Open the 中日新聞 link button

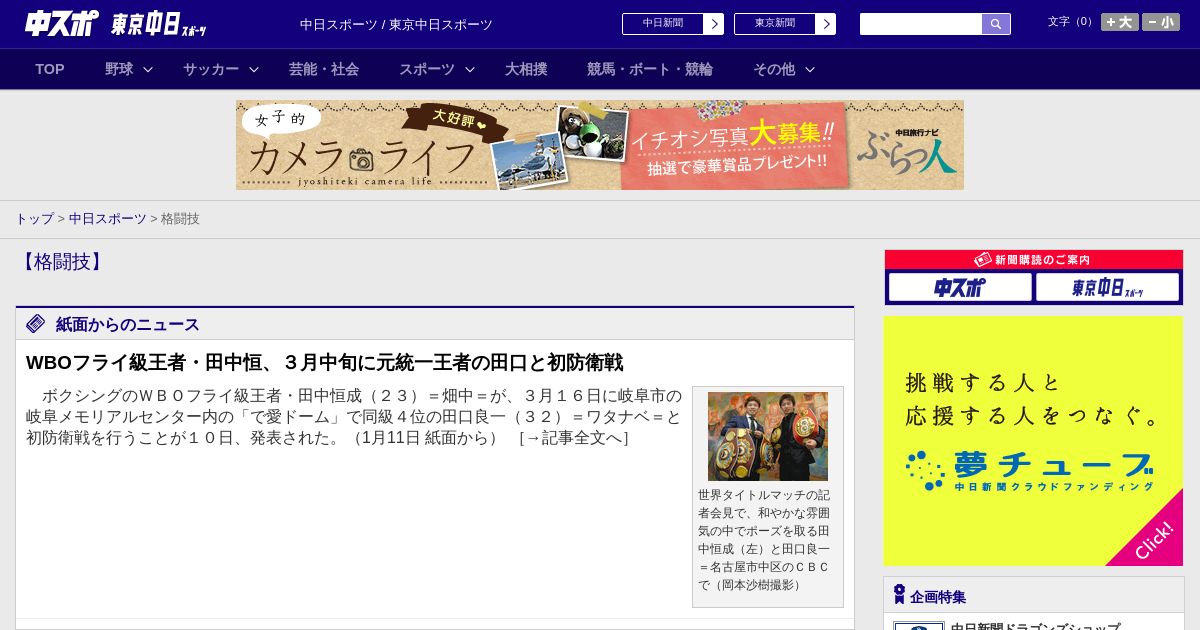coord(662,24)
